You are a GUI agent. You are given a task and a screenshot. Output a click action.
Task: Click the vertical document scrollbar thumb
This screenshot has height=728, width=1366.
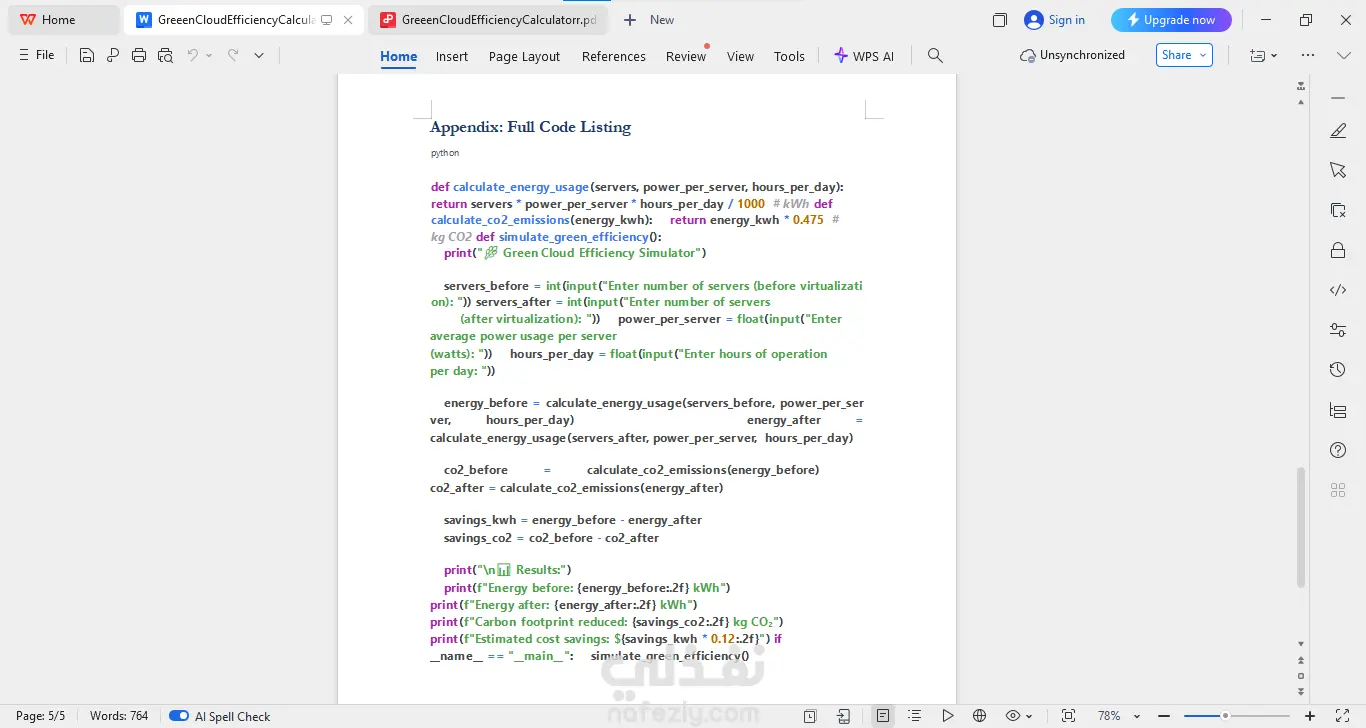(x=1301, y=527)
